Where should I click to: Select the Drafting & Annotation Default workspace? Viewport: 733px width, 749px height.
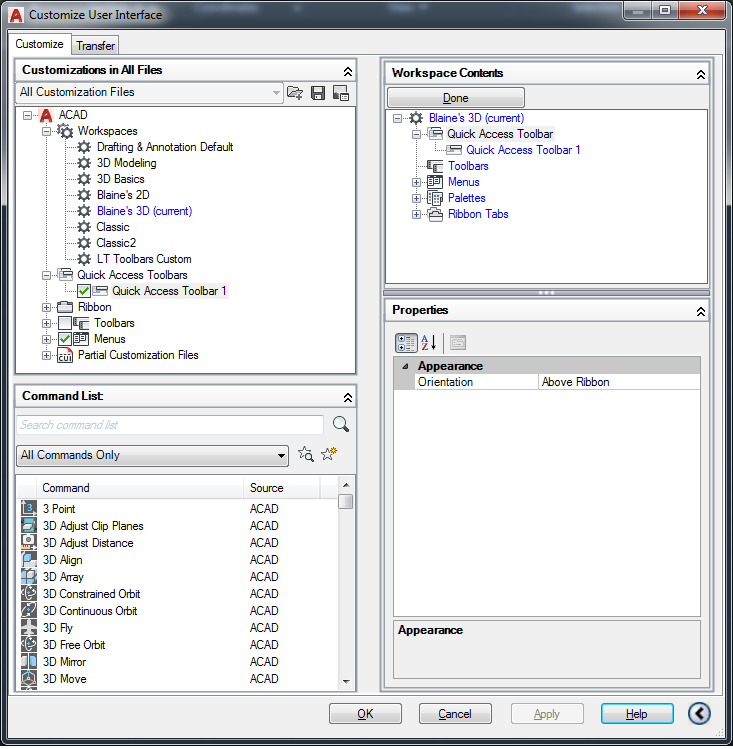pyautogui.click(x=165, y=147)
